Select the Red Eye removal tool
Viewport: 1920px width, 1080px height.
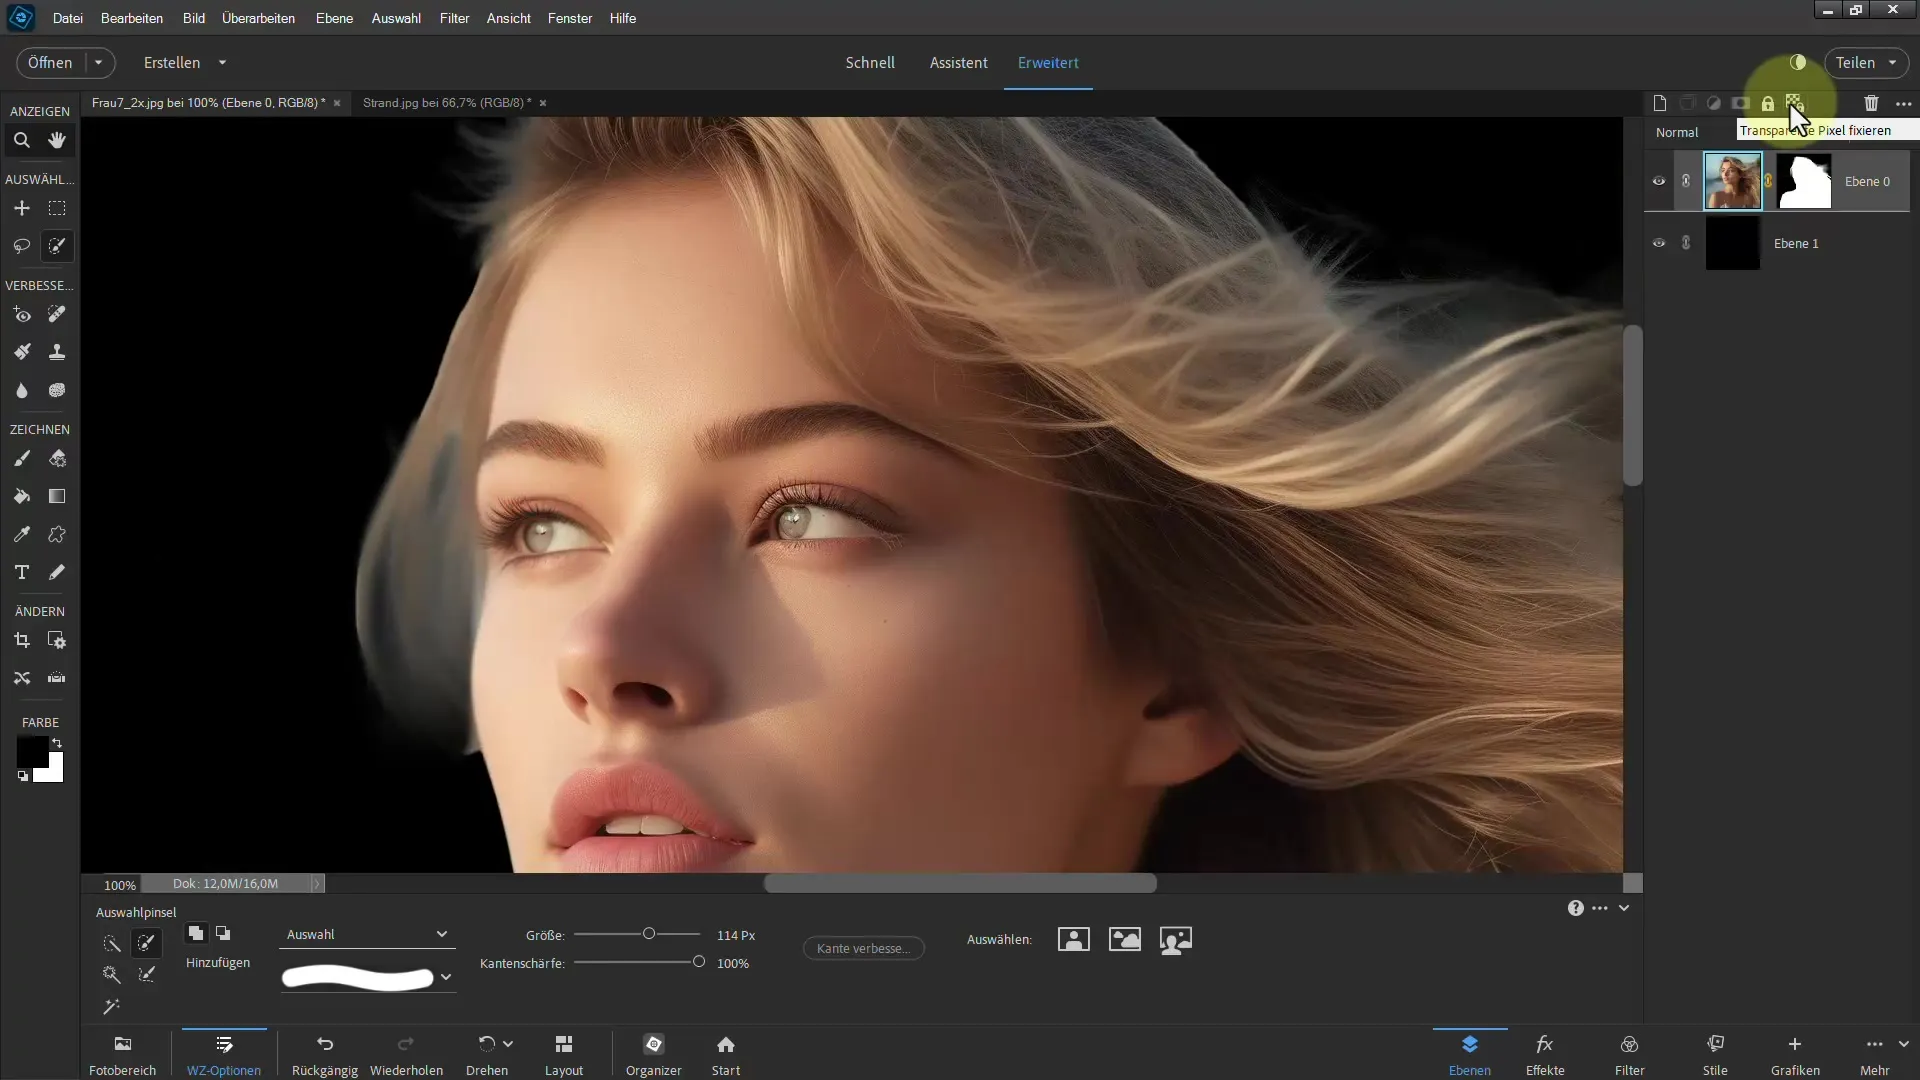[21, 315]
